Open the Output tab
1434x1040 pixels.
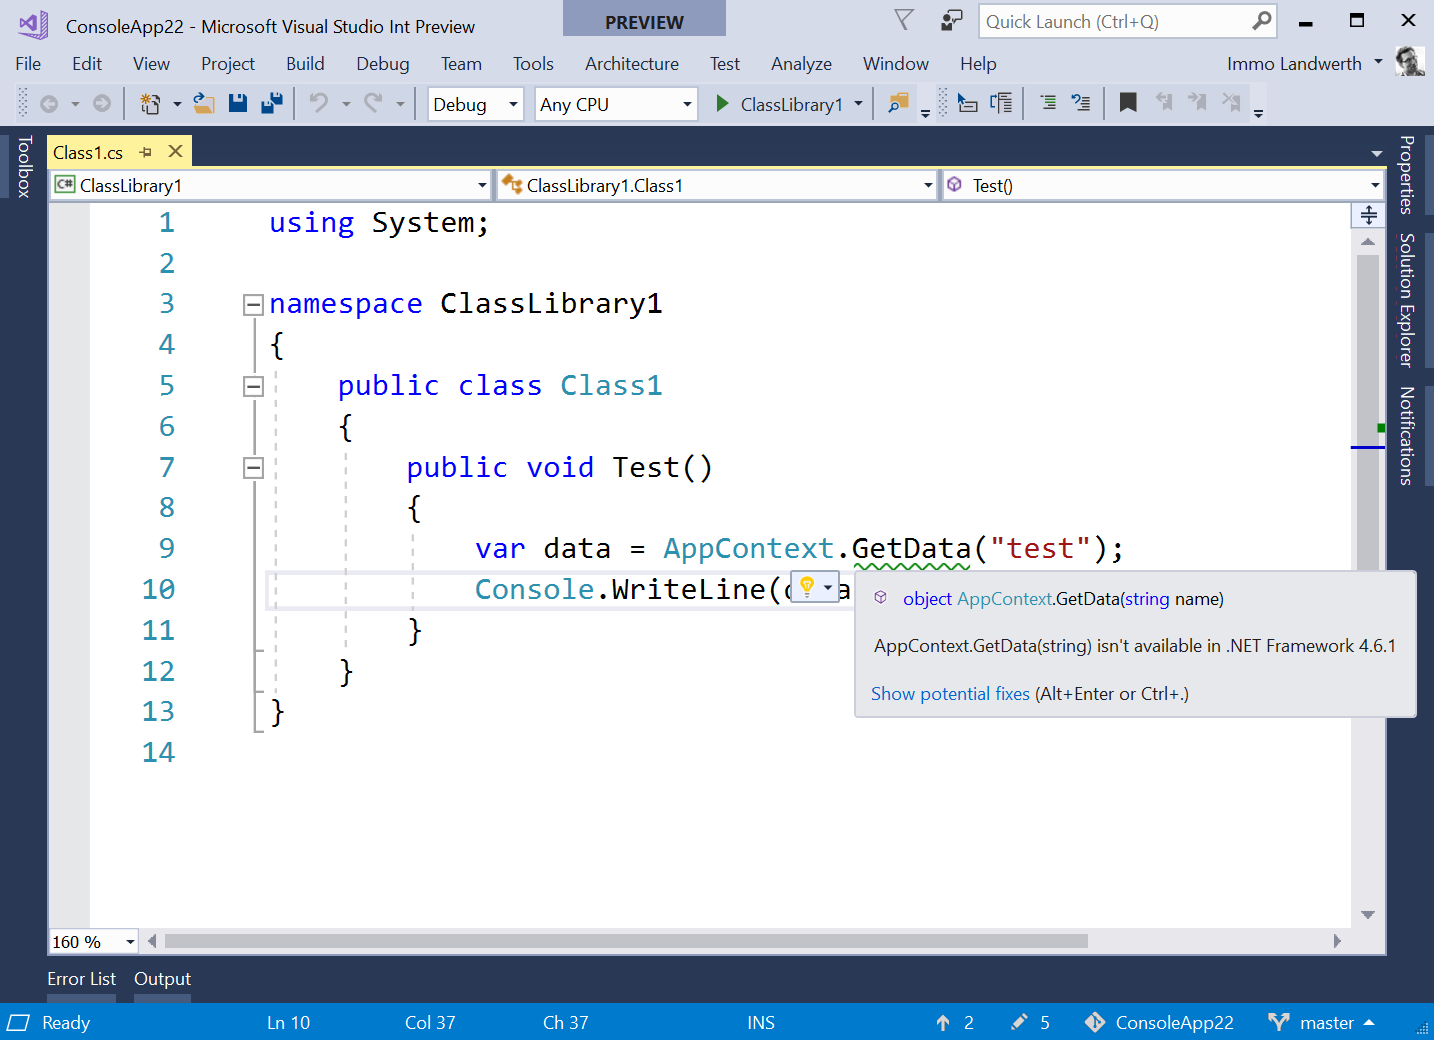pos(162,979)
